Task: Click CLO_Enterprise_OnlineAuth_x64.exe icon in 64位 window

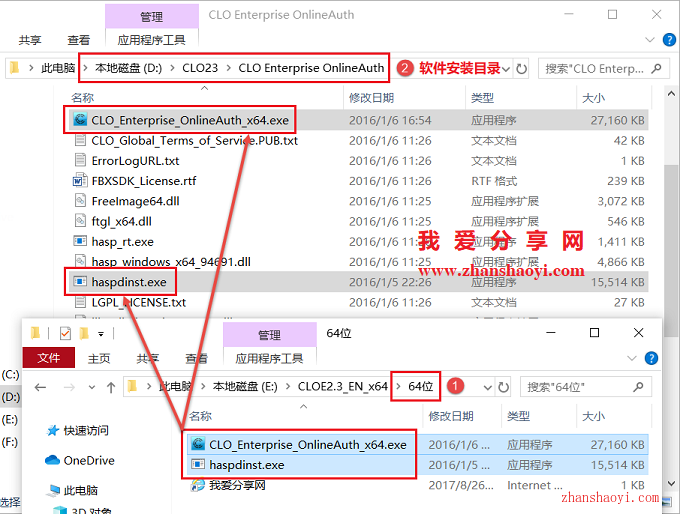Action: tap(198, 444)
